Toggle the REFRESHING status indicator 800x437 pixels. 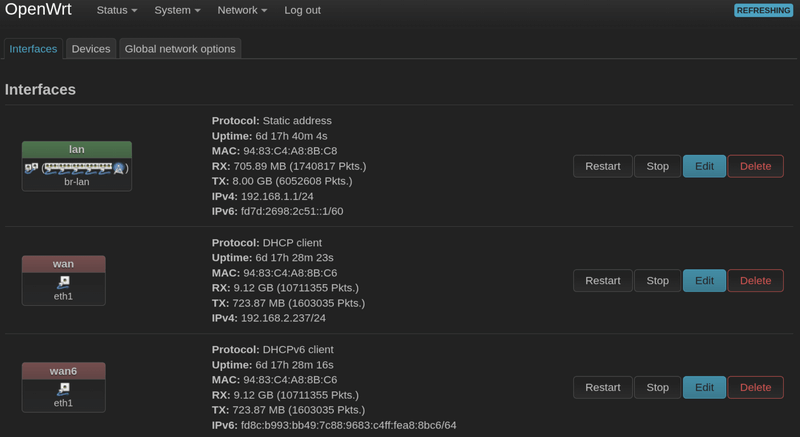point(763,10)
